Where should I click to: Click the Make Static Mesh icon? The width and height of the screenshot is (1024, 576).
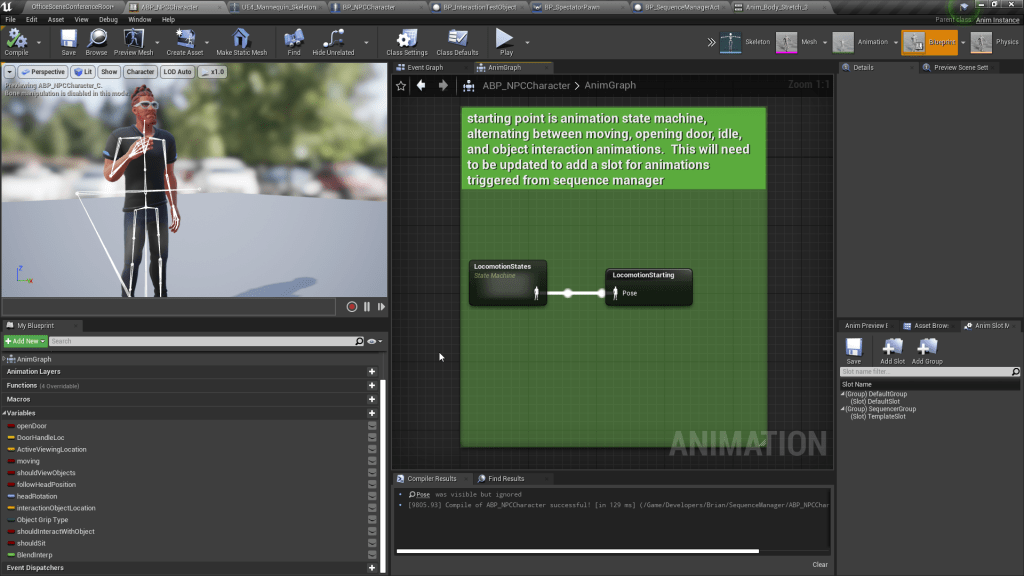pyautogui.click(x=241, y=40)
